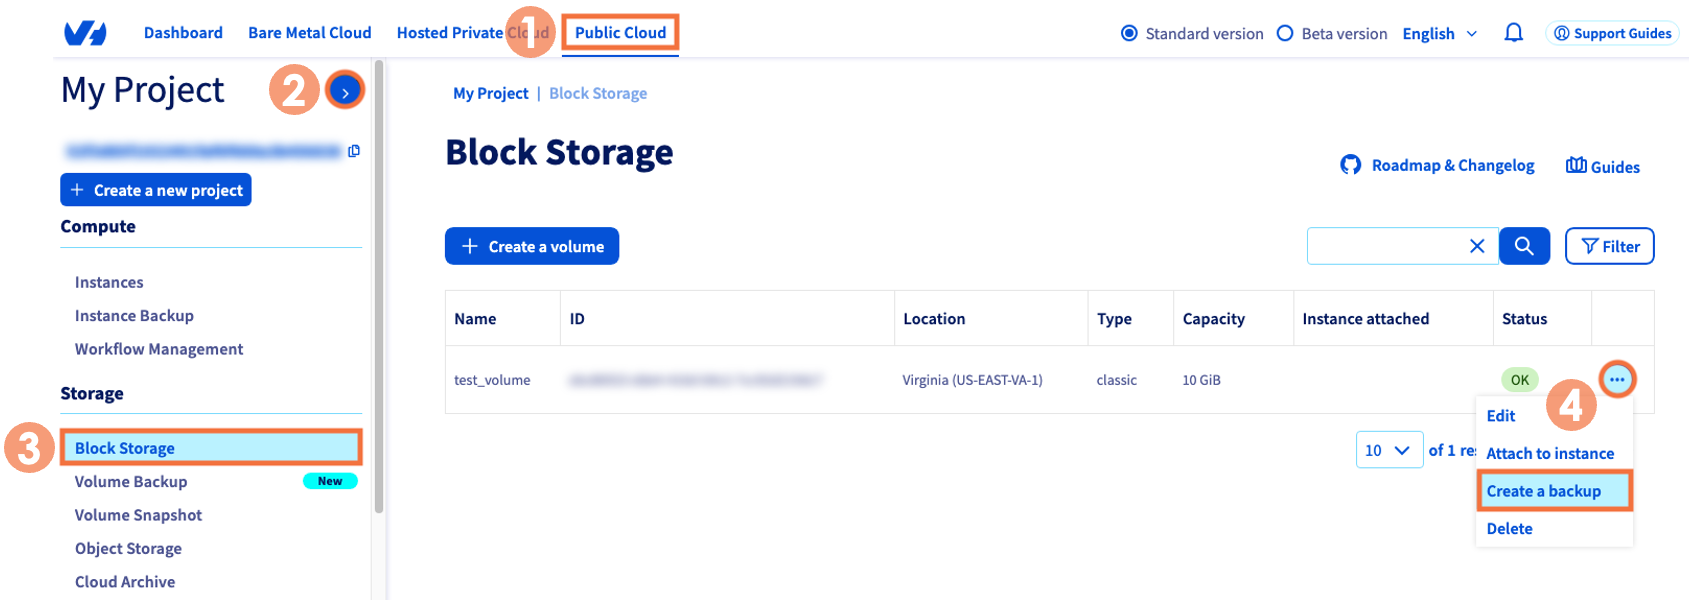Click the Capacity column header
This screenshot has height=600, width=1689.
click(x=1213, y=319)
